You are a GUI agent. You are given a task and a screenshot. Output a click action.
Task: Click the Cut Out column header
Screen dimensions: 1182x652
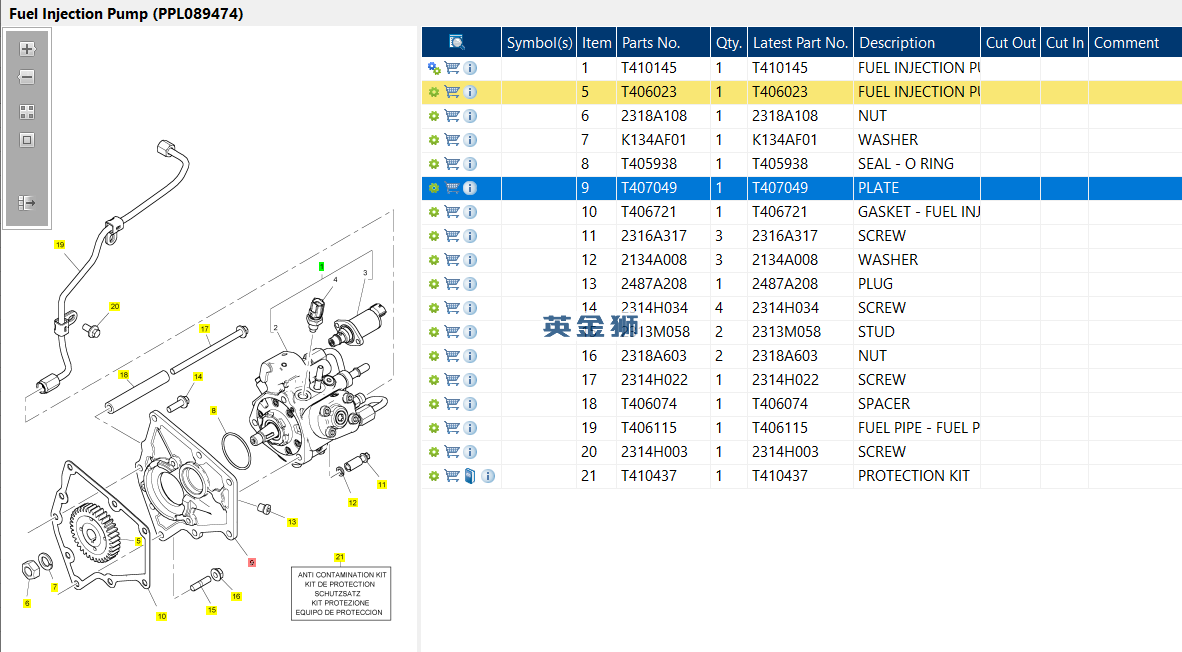(1010, 42)
